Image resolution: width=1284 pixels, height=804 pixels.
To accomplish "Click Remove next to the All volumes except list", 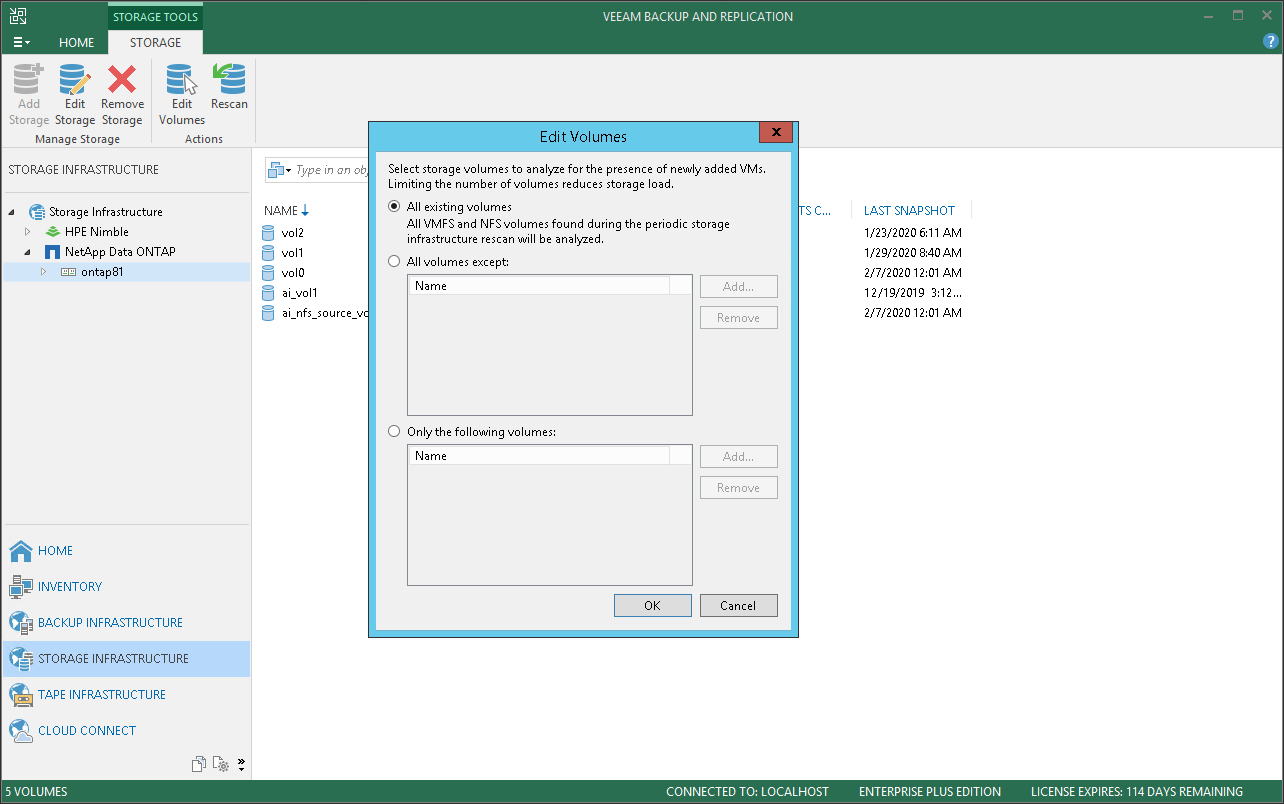I will [738, 318].
